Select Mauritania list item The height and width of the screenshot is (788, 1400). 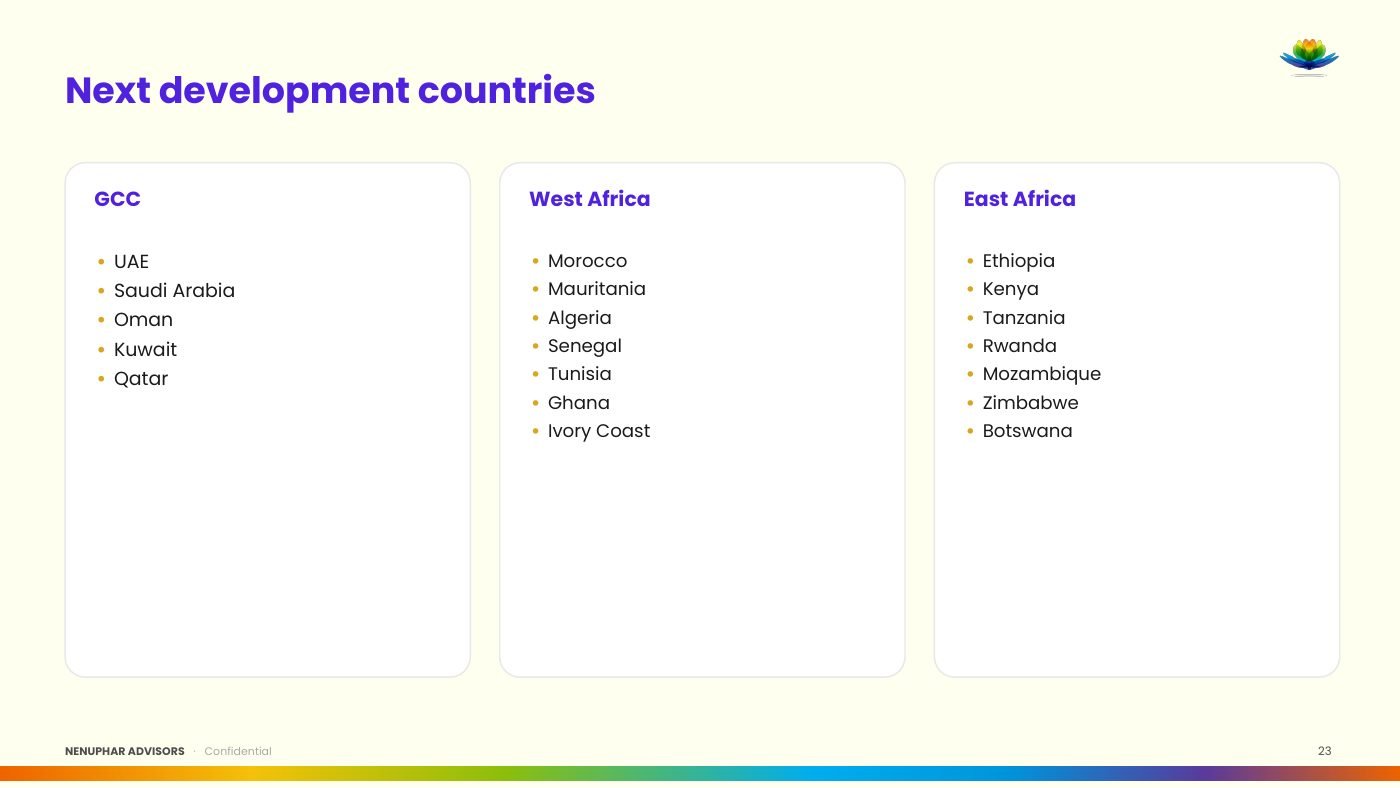tap(596, 289)
